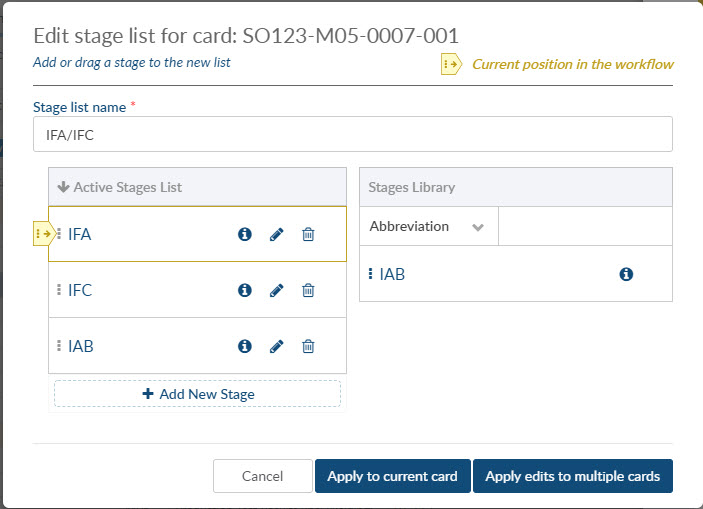Click the IAB library item drag handle
This screenshot has height=509, width=703.
370,274
